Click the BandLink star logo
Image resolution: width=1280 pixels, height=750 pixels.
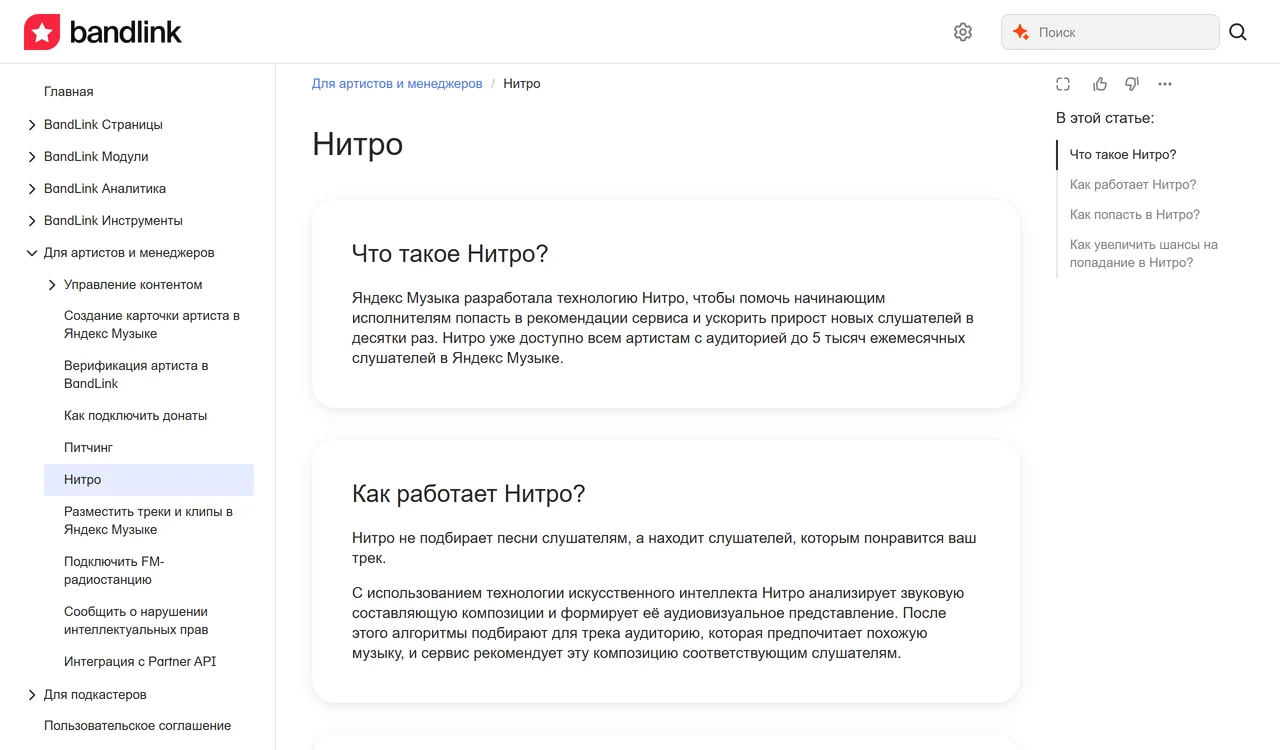42,32
